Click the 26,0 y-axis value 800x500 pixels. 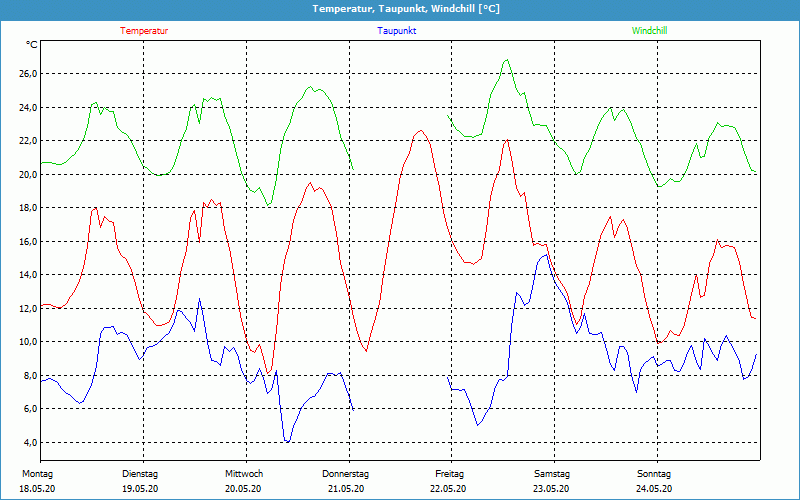pyautogui.click(x=28, y=73)
